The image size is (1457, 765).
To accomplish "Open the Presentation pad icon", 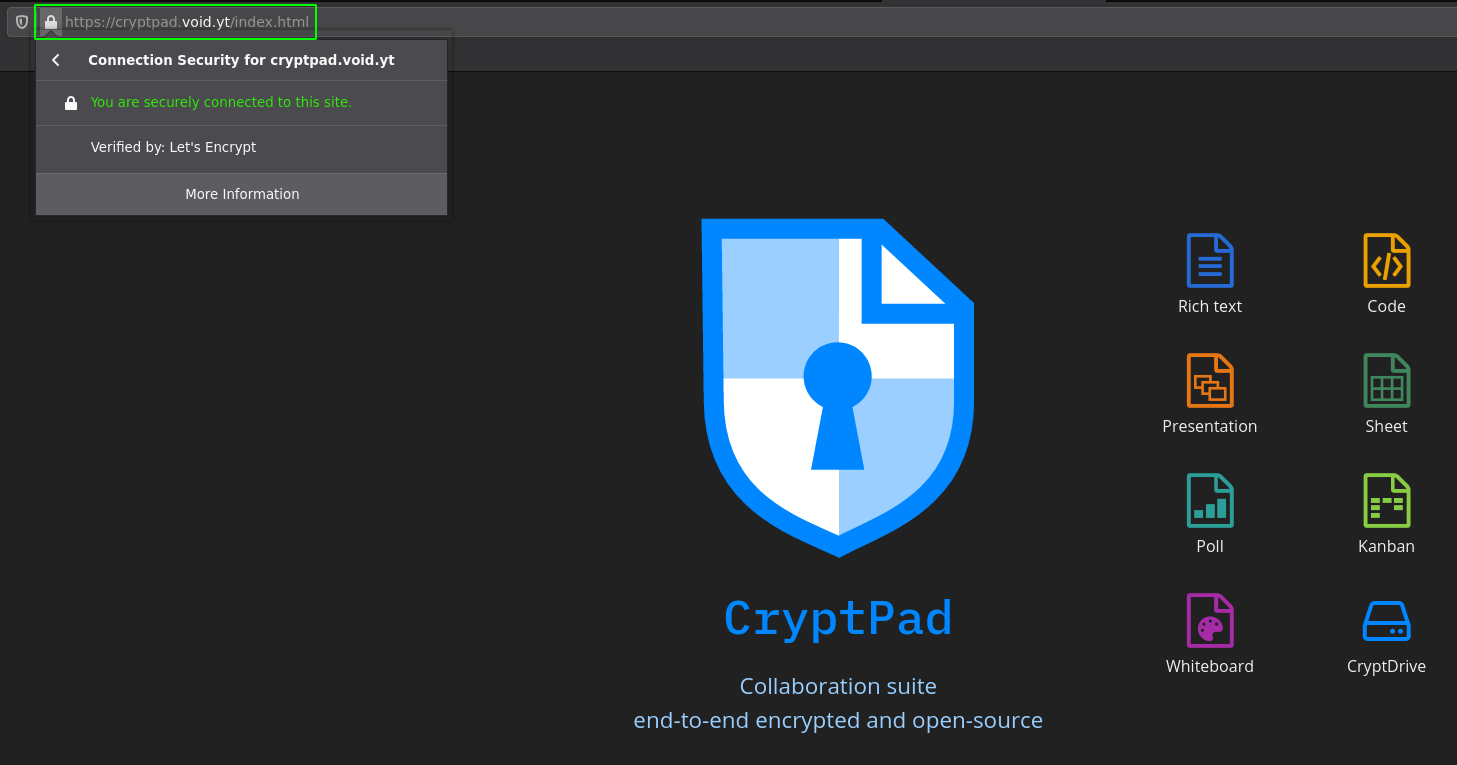I will coord(1209,381).
